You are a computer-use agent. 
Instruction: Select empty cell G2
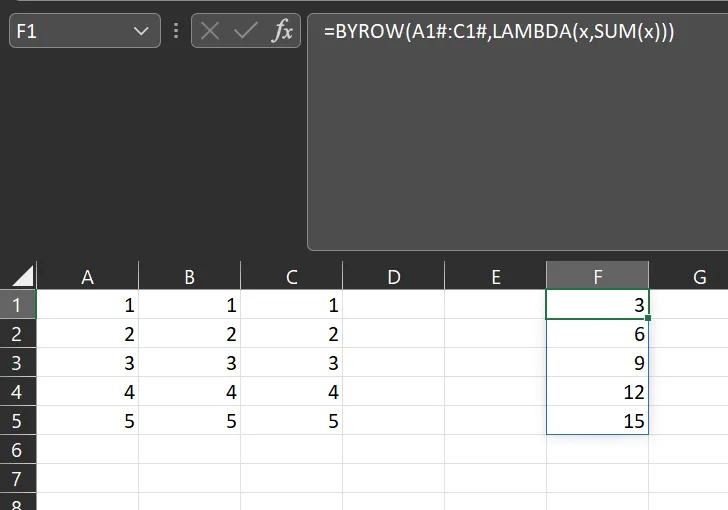689,333
